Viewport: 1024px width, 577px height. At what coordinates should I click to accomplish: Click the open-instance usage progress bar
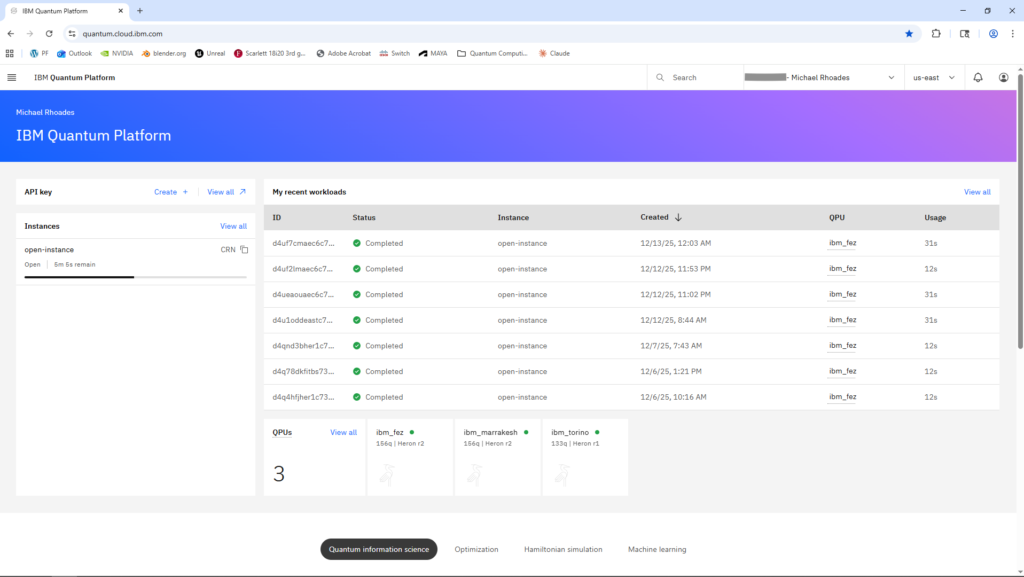point(135,277)
